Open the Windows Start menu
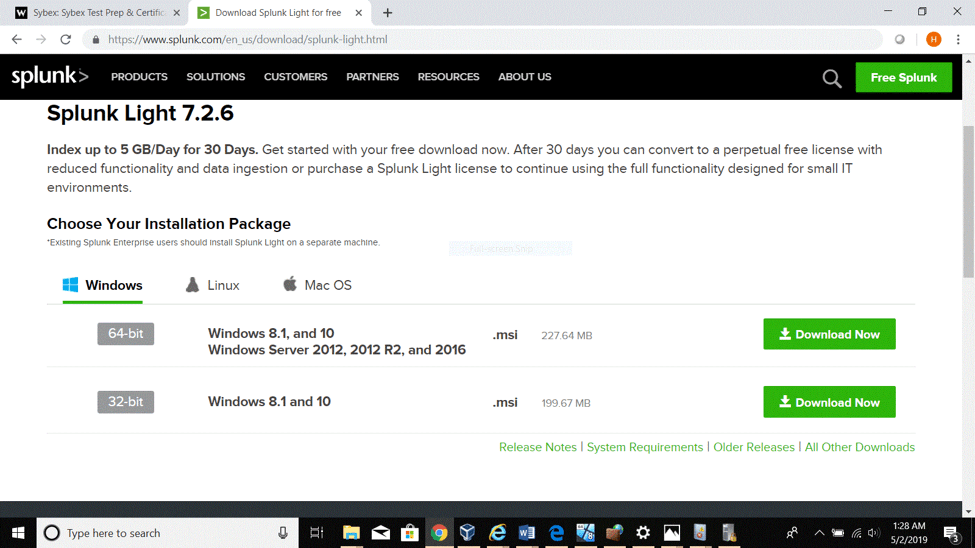 pyautogui.click(x=18, y=533)
